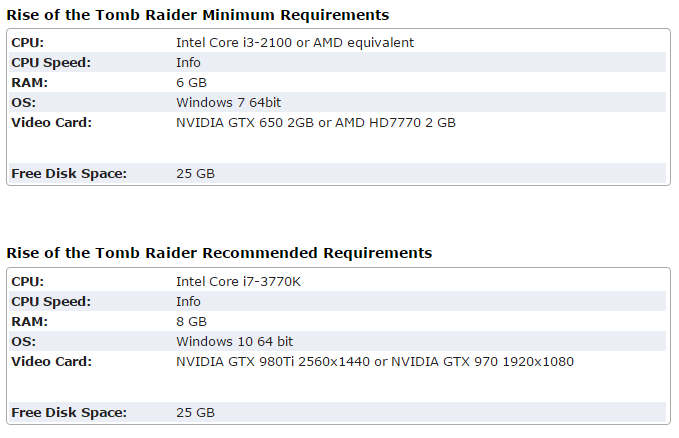The image size is (679, 438).
Task: Click NVIDIA GTX 980Ti video card text
Action: click(x=235, y=361)
